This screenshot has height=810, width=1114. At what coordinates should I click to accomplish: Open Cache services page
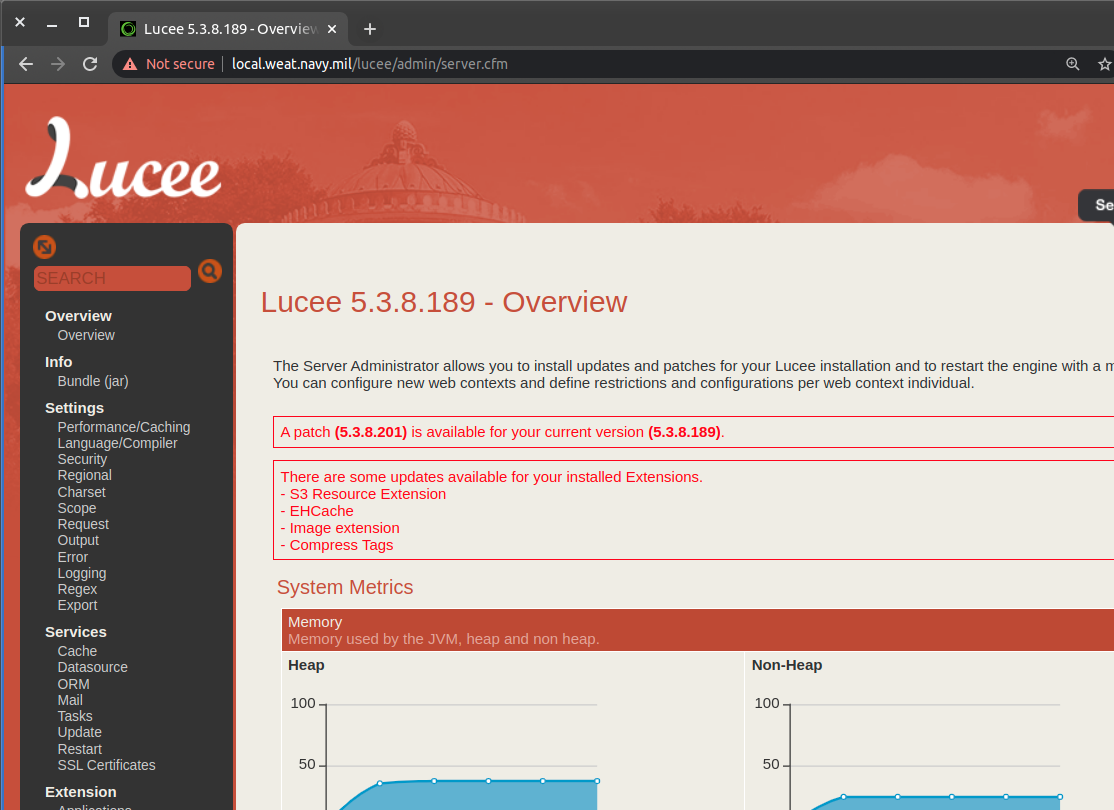click(x=77, y=652)
